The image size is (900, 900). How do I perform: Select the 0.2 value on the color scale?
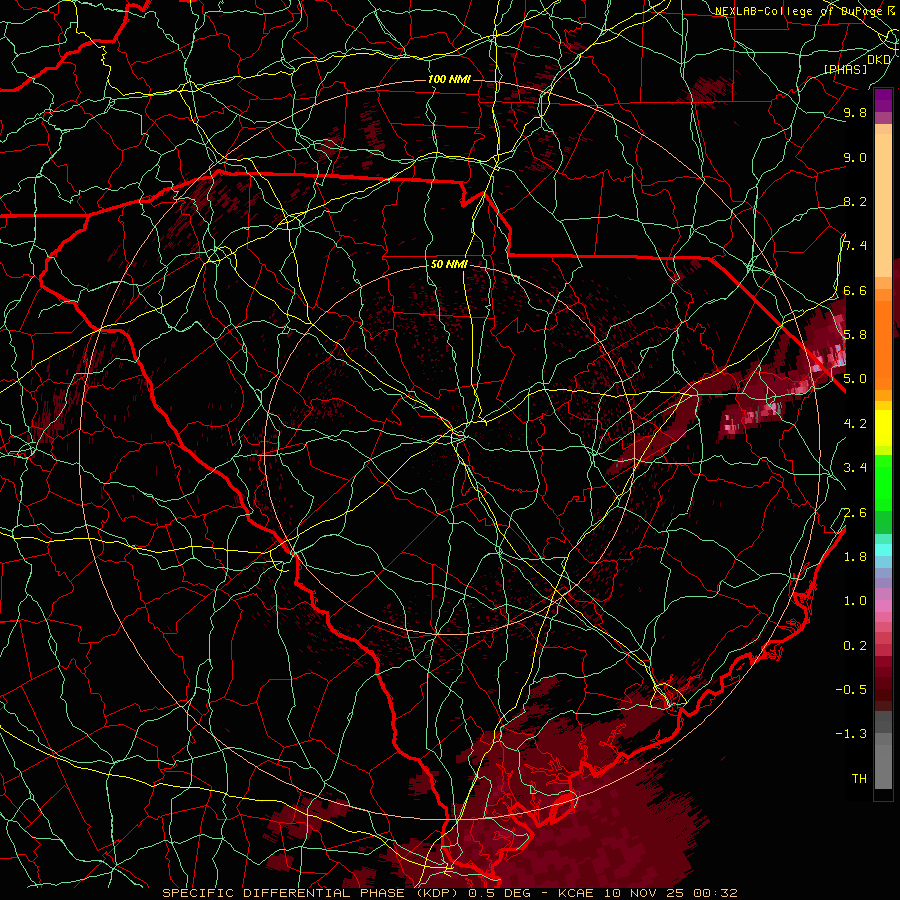point(855,646)
